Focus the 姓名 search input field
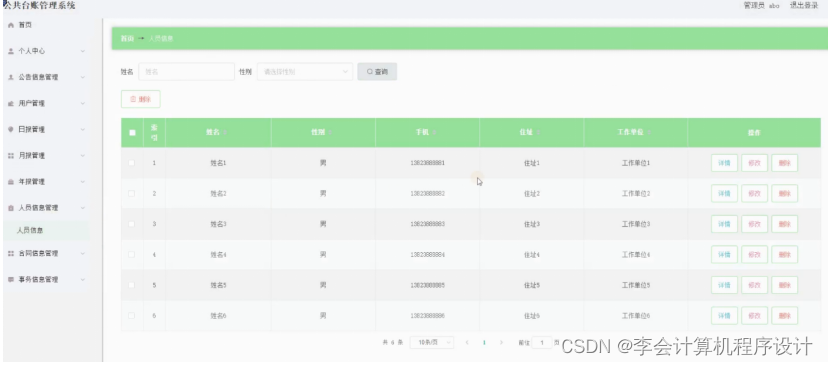Viewport: 828px width, 365px height. 186,71
